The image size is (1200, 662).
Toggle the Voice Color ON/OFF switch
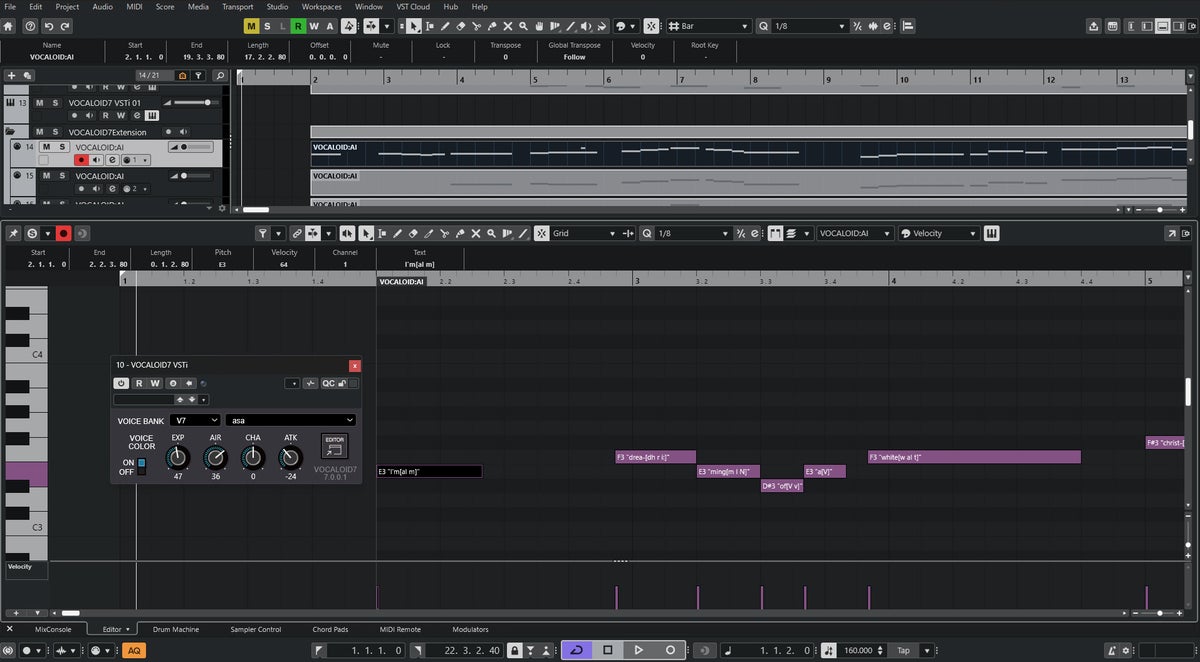point(141,467)
